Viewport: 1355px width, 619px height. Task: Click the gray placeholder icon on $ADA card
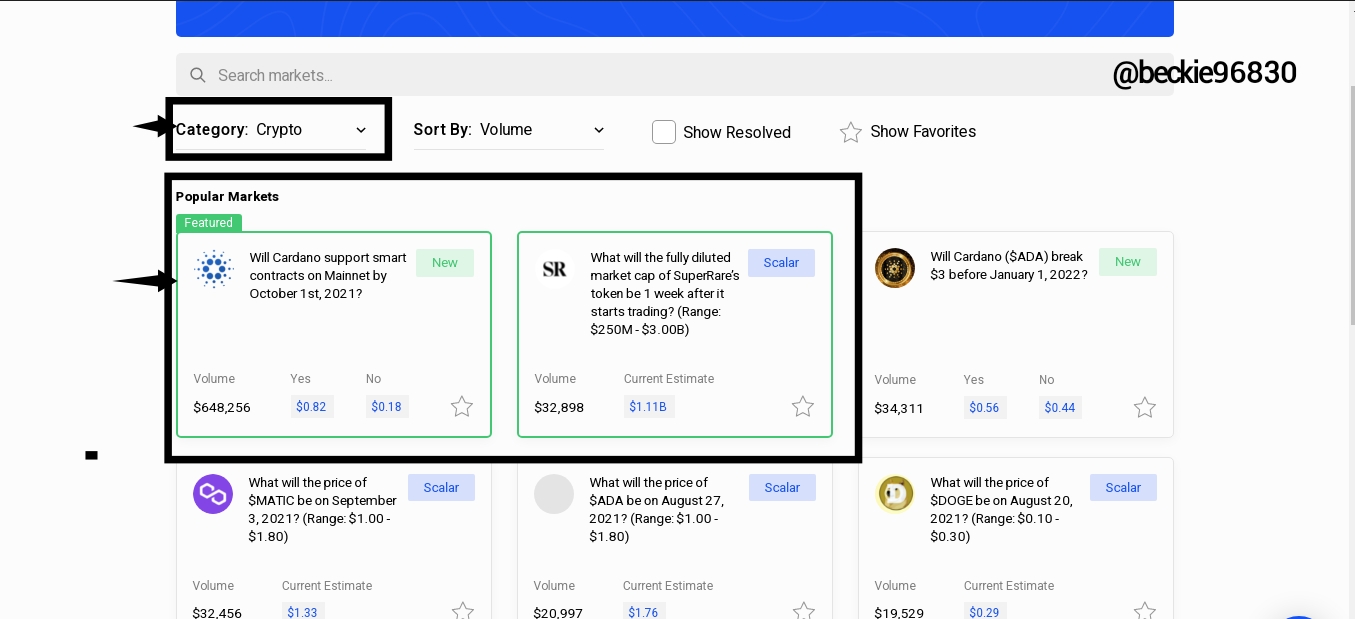pyautogui.click(x=554, y=494)
